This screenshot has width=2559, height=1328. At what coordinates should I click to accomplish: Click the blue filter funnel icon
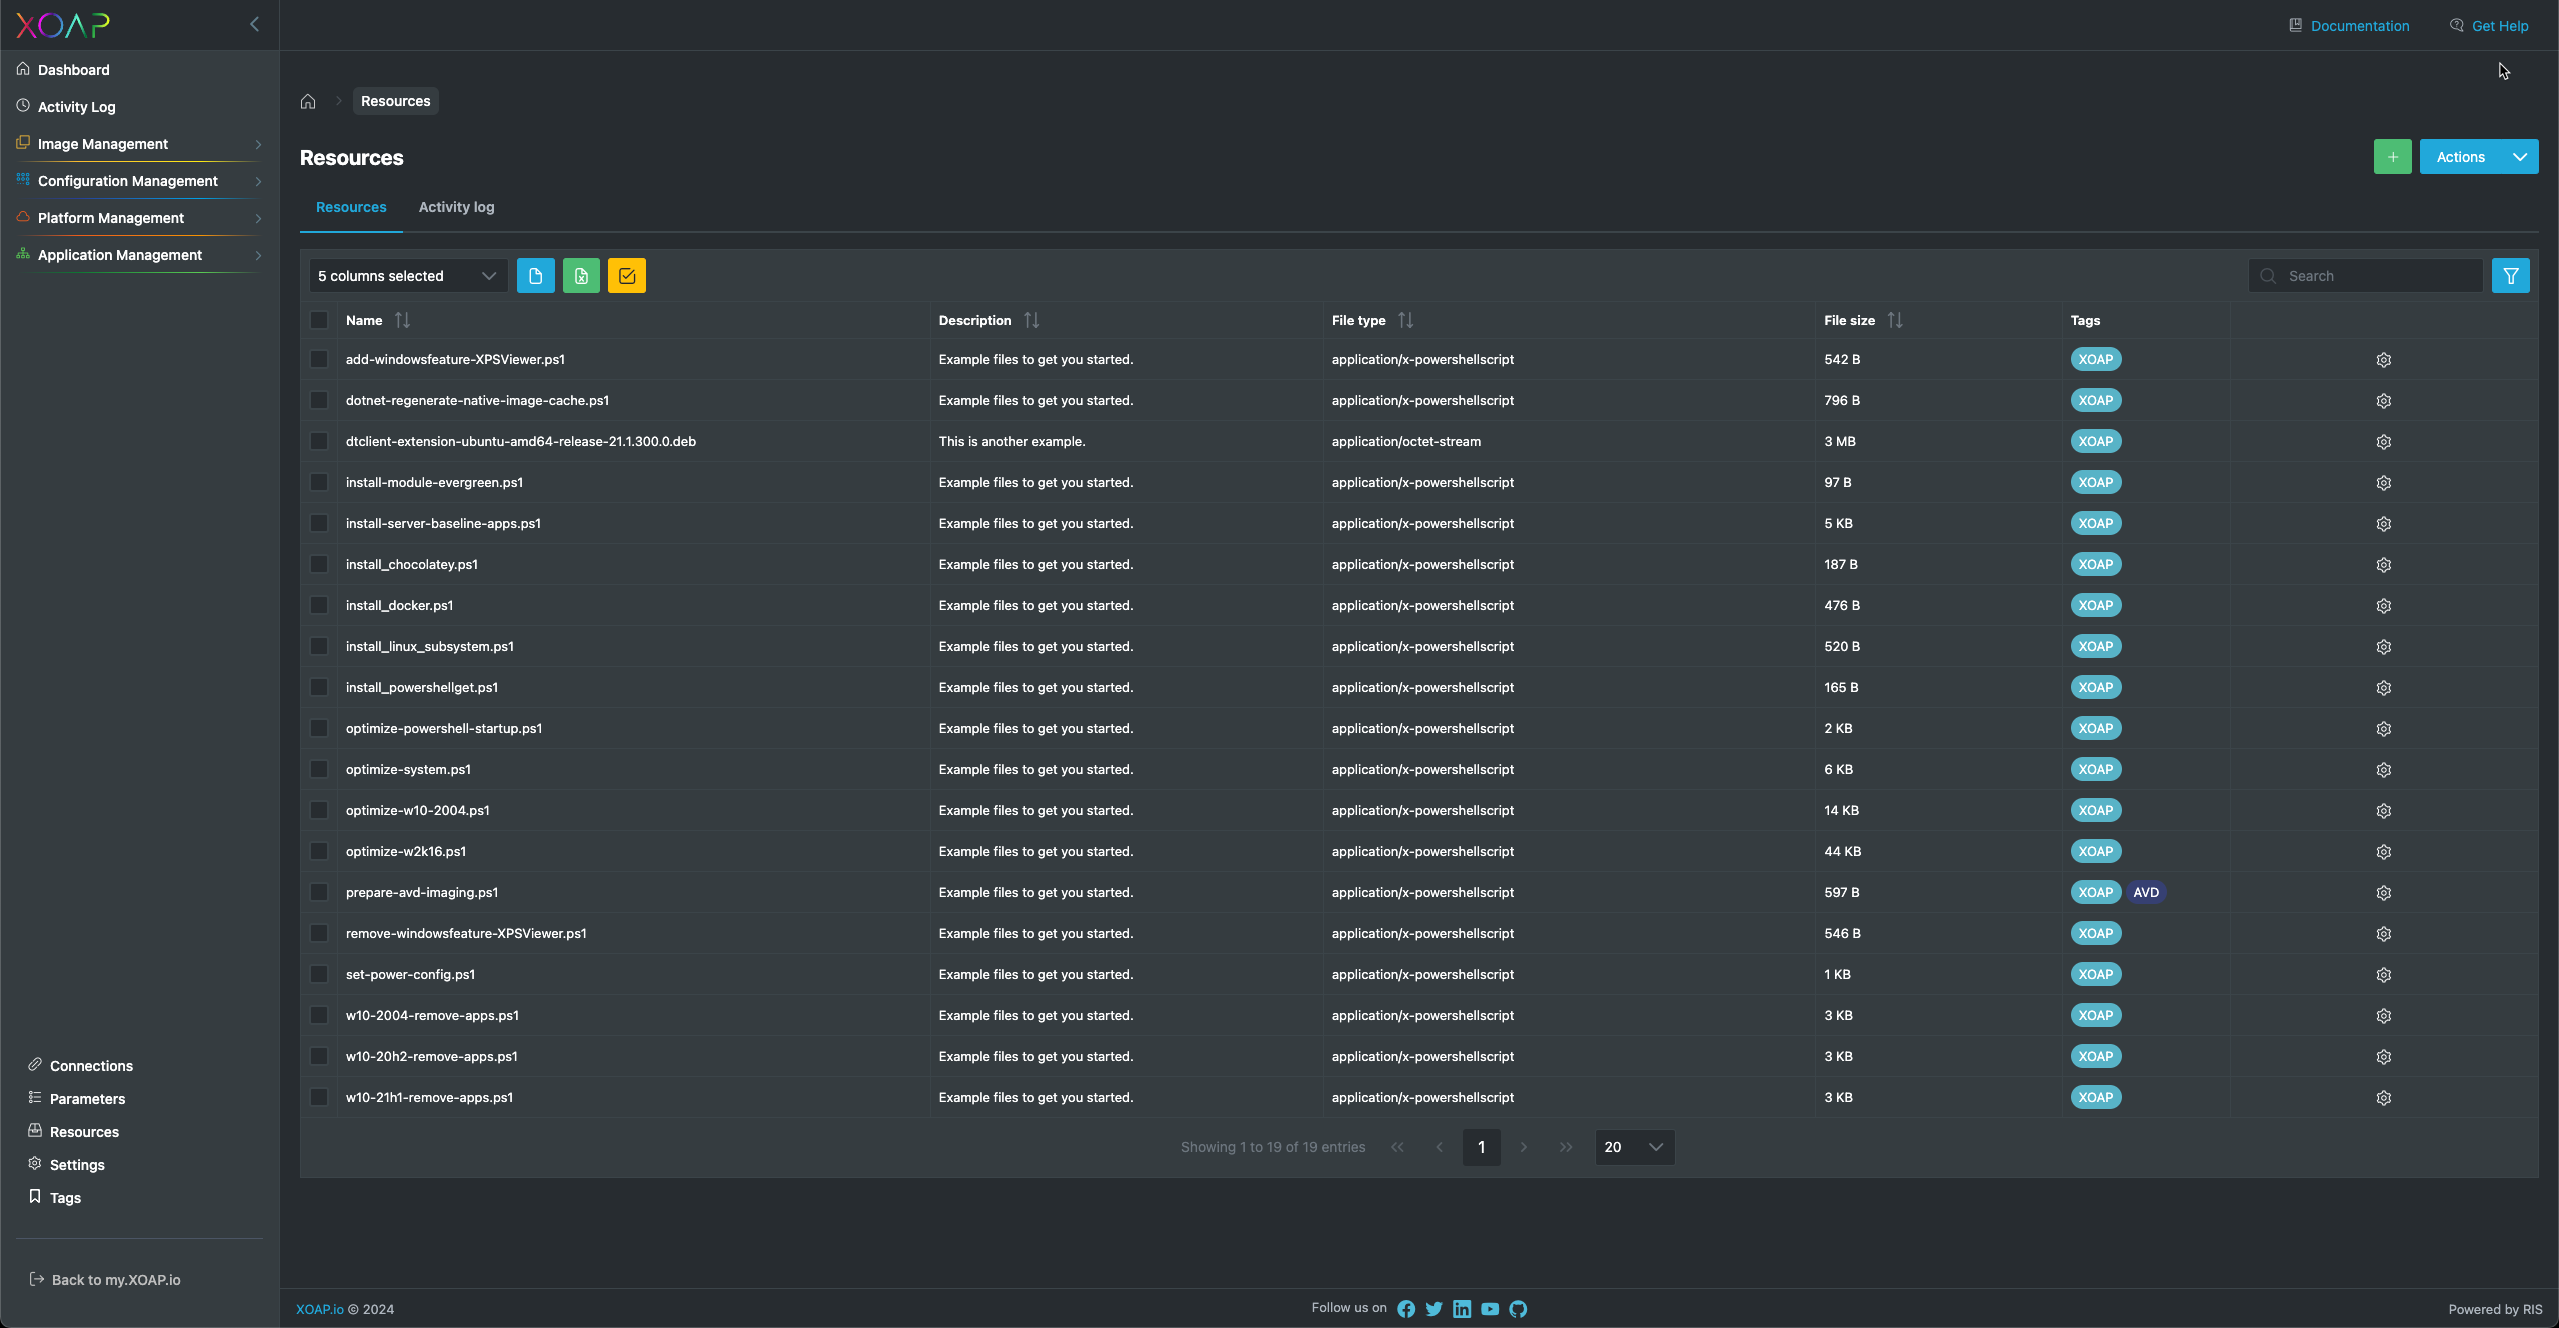click(x=2510, y=276)
